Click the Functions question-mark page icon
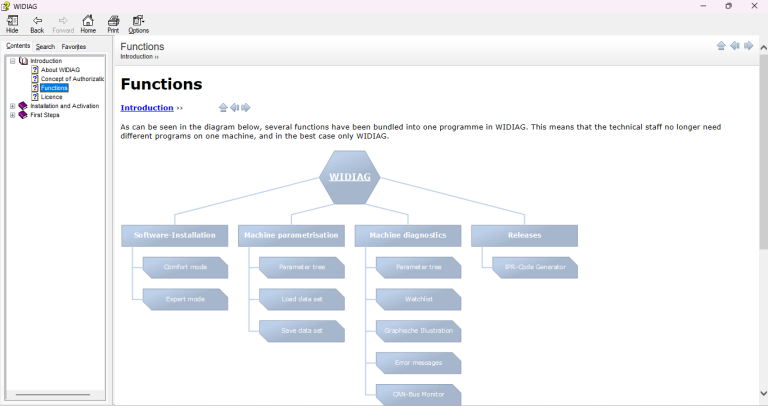This screenshot has width=768, height=406. tap(35, 88)
